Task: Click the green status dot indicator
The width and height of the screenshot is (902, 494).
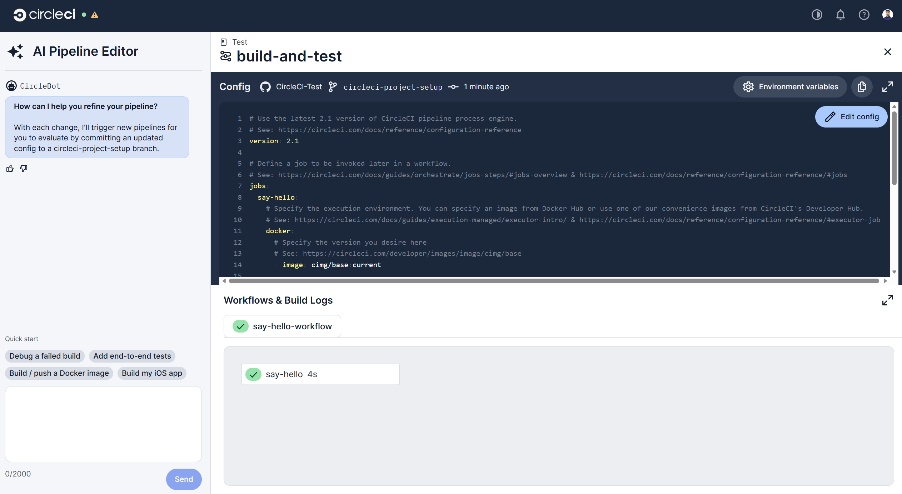Action: coord(84,15)
